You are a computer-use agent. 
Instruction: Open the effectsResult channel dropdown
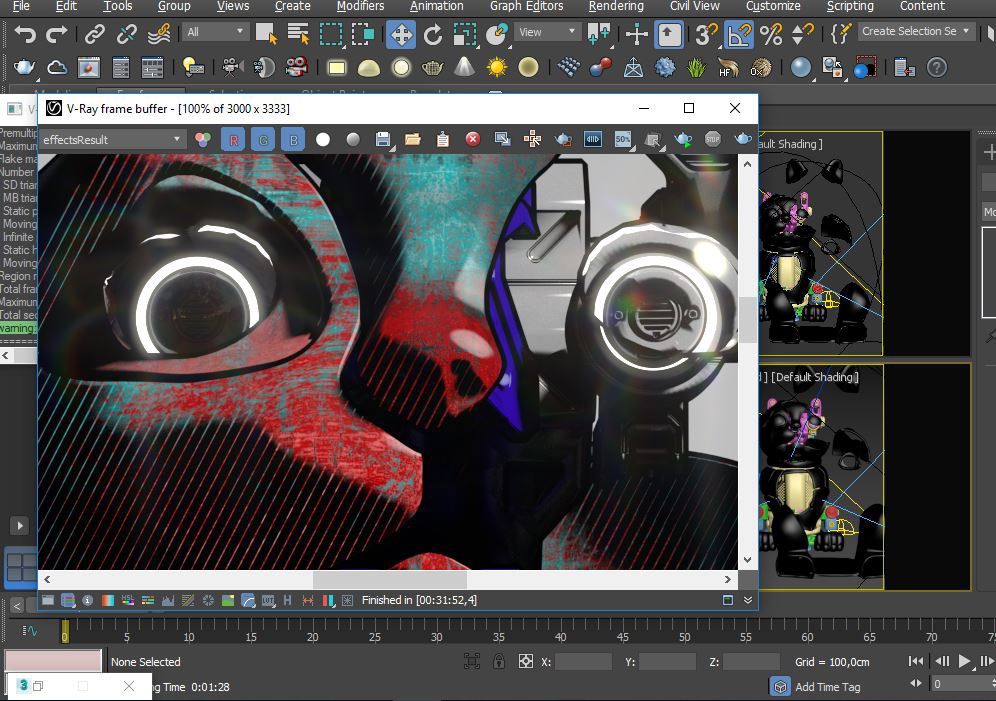click(x=111, y=140)
